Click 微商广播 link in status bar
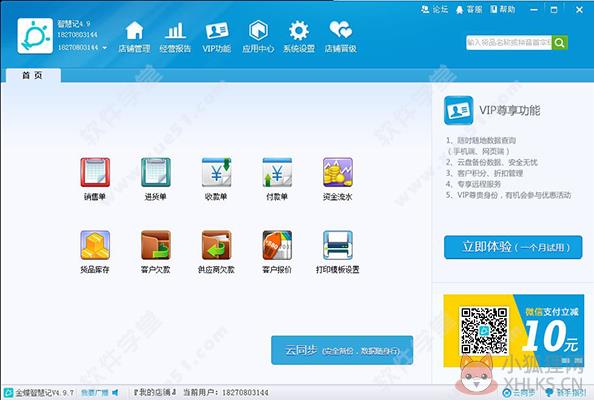This screenshot has width=594, height=400. (95, 393)
